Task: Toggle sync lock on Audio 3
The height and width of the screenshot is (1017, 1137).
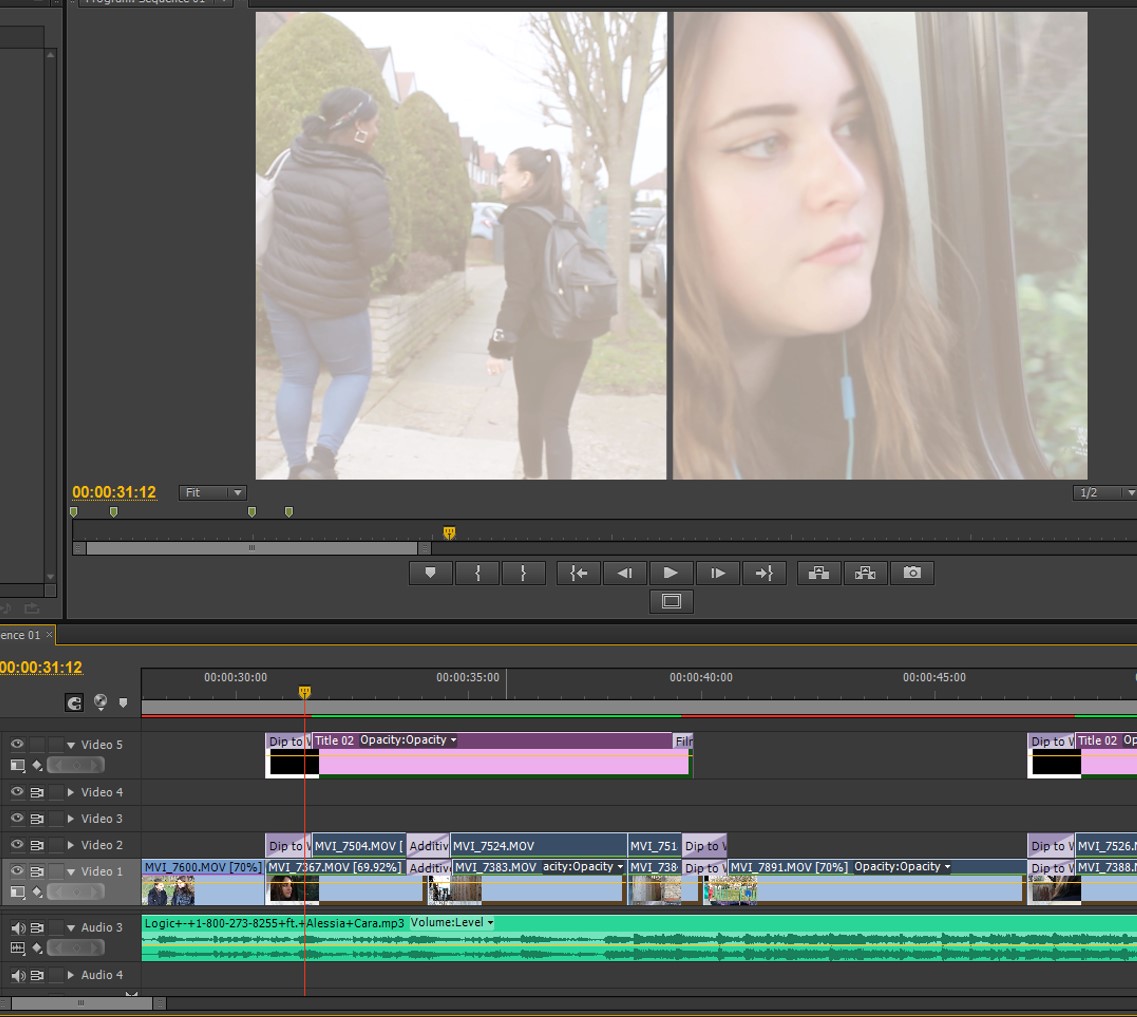Action: pos(37,927)
